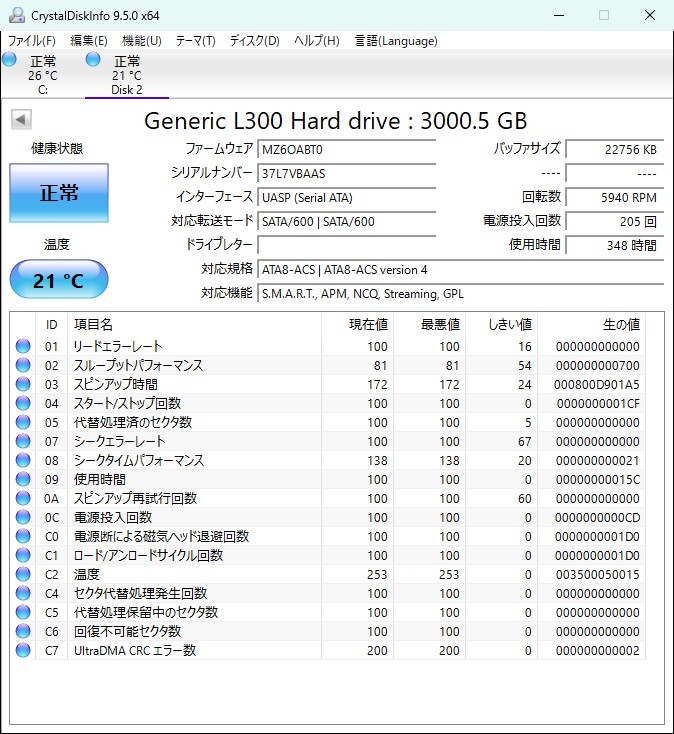Click the status icon for ID C5 row
This screenshot has width=674, height=734.
click(x=23, y=612)
